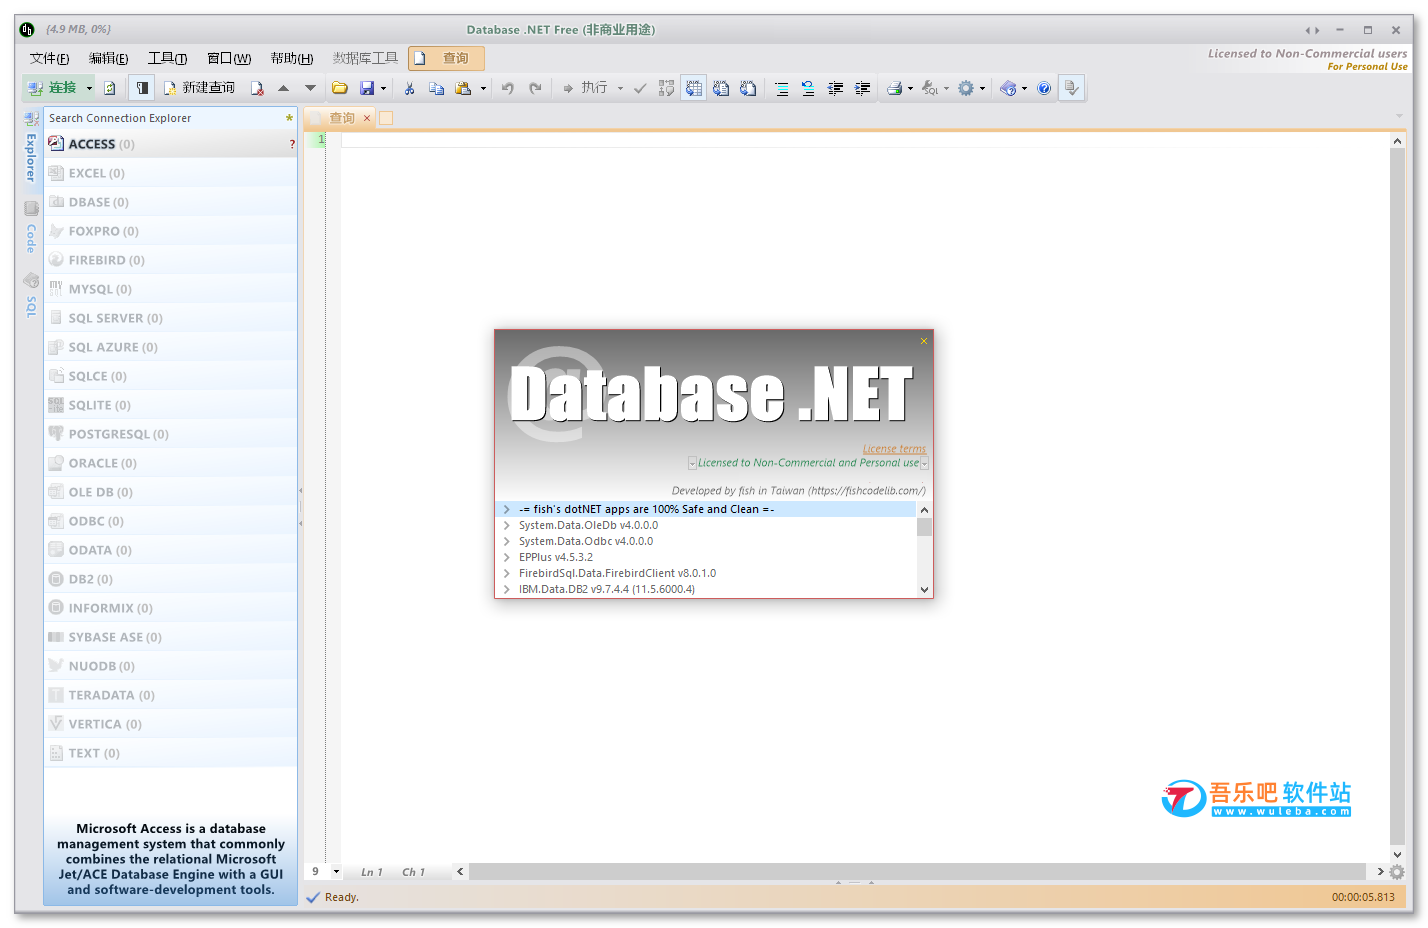Viewport: 1428px width, 928px height.
Task: Open the Code vertical side tab
Action: pyautogui.click(x=31, y=228)
